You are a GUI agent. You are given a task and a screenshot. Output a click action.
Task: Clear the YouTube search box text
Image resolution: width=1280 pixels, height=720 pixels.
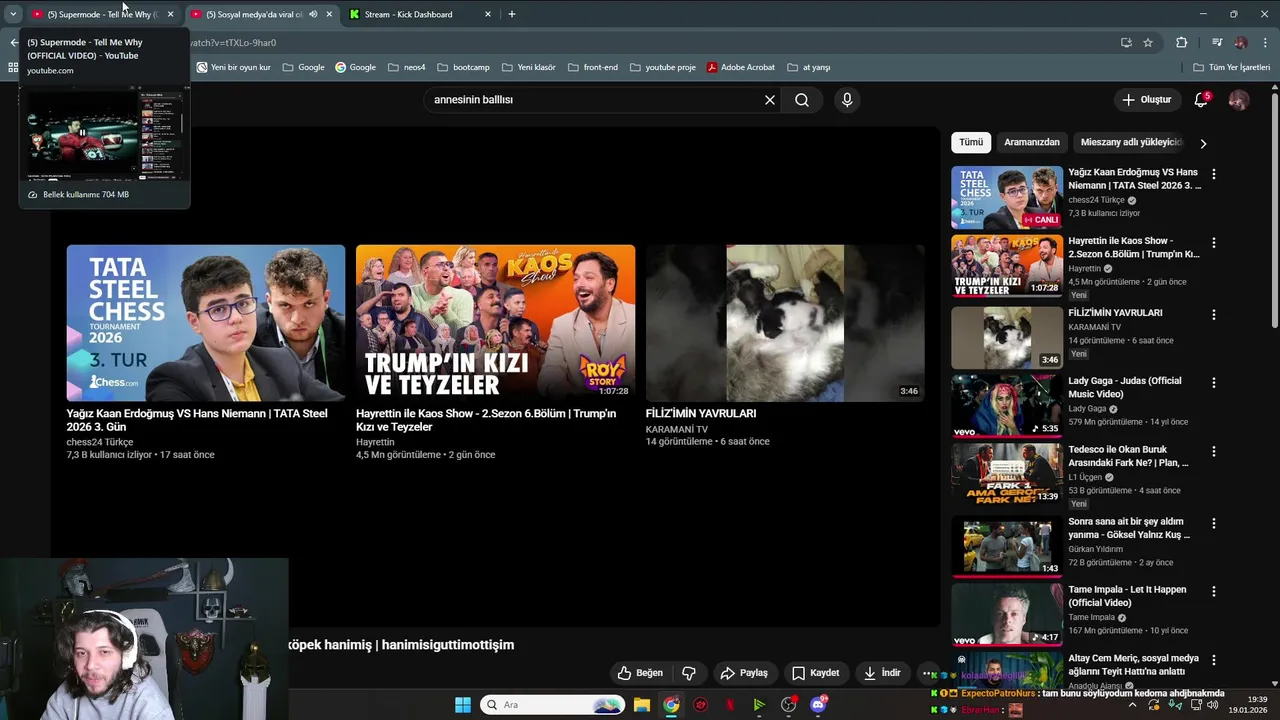coord(770,100)
